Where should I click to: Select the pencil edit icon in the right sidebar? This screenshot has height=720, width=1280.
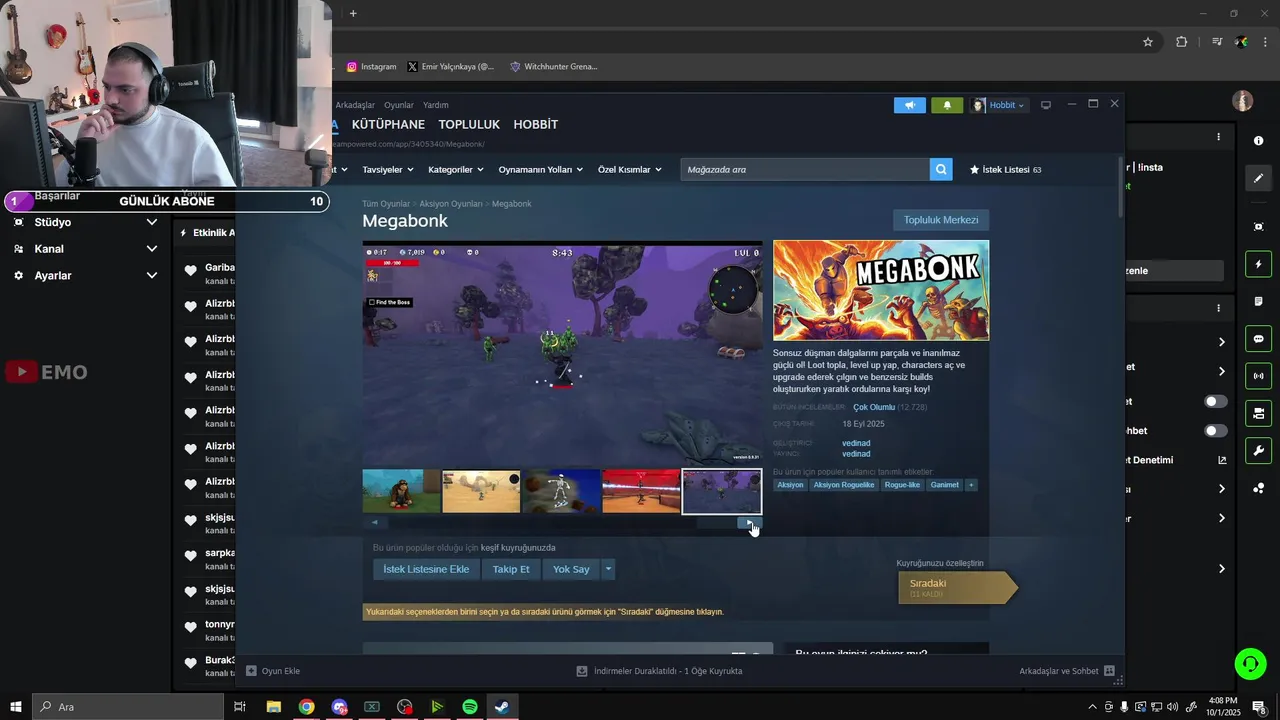coord(1258,178)
